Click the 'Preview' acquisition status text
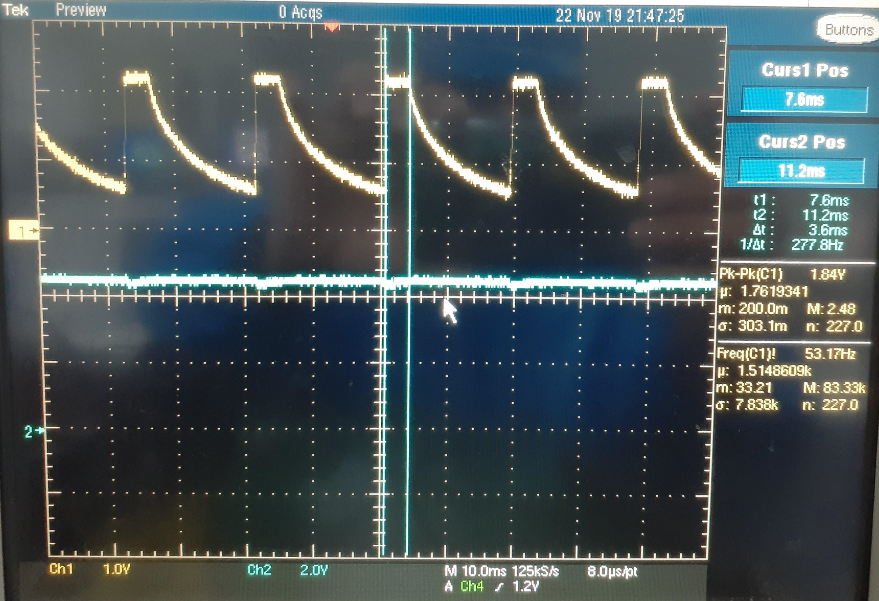This screenshot has width=879, height=601. [81, 10]
